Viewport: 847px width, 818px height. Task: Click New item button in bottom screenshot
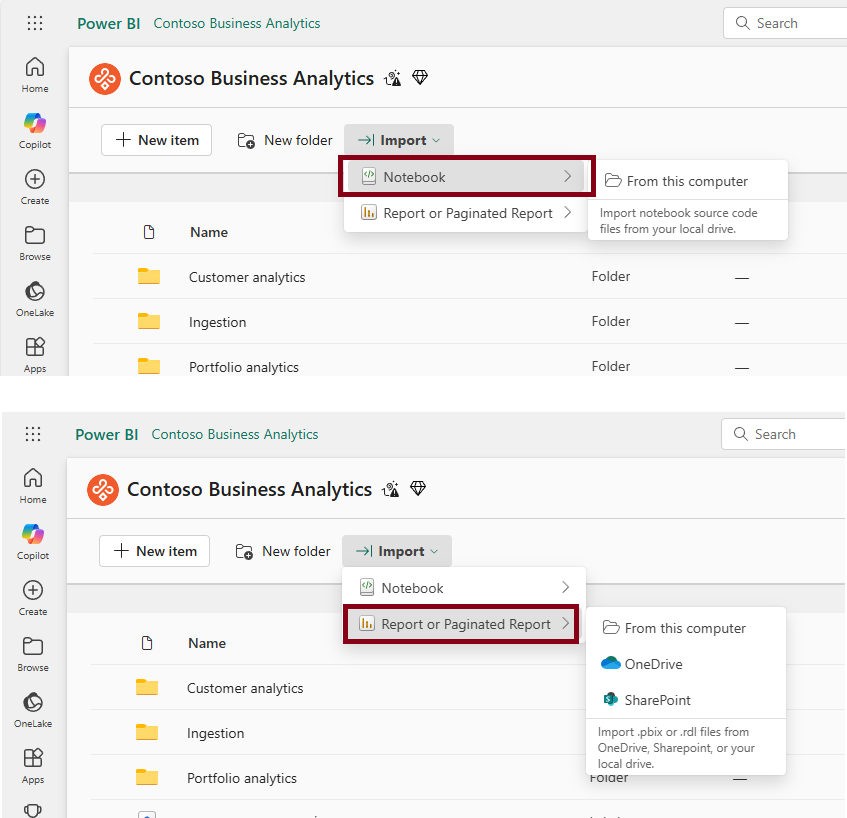[x=154, y=551]
